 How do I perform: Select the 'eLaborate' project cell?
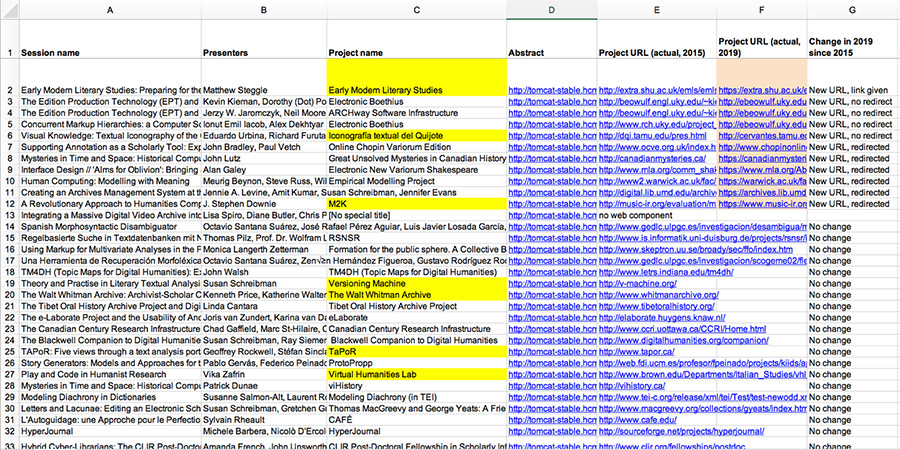(x=417, y=317)
